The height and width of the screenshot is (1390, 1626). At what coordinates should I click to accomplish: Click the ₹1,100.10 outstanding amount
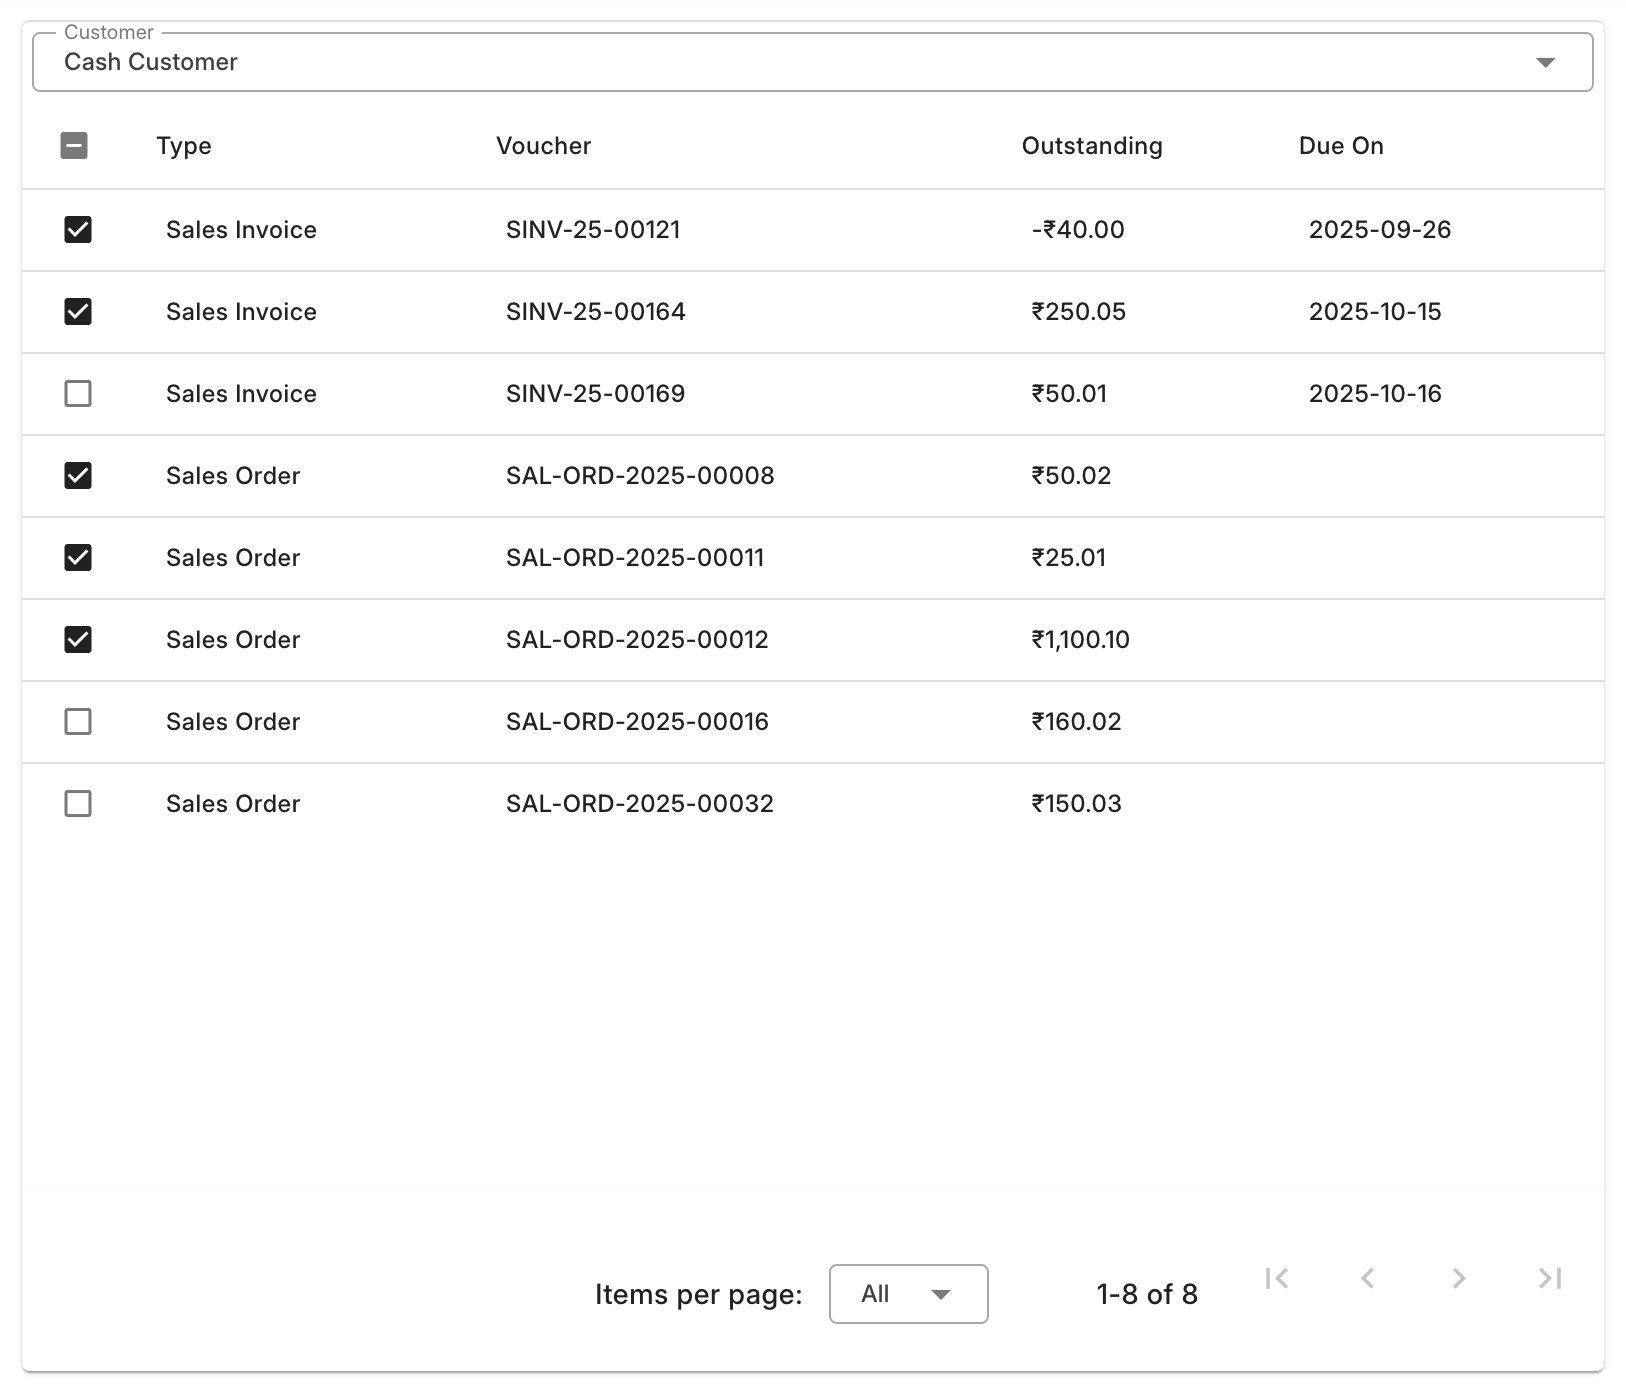pyautogui.click(x=1081, y=640)
